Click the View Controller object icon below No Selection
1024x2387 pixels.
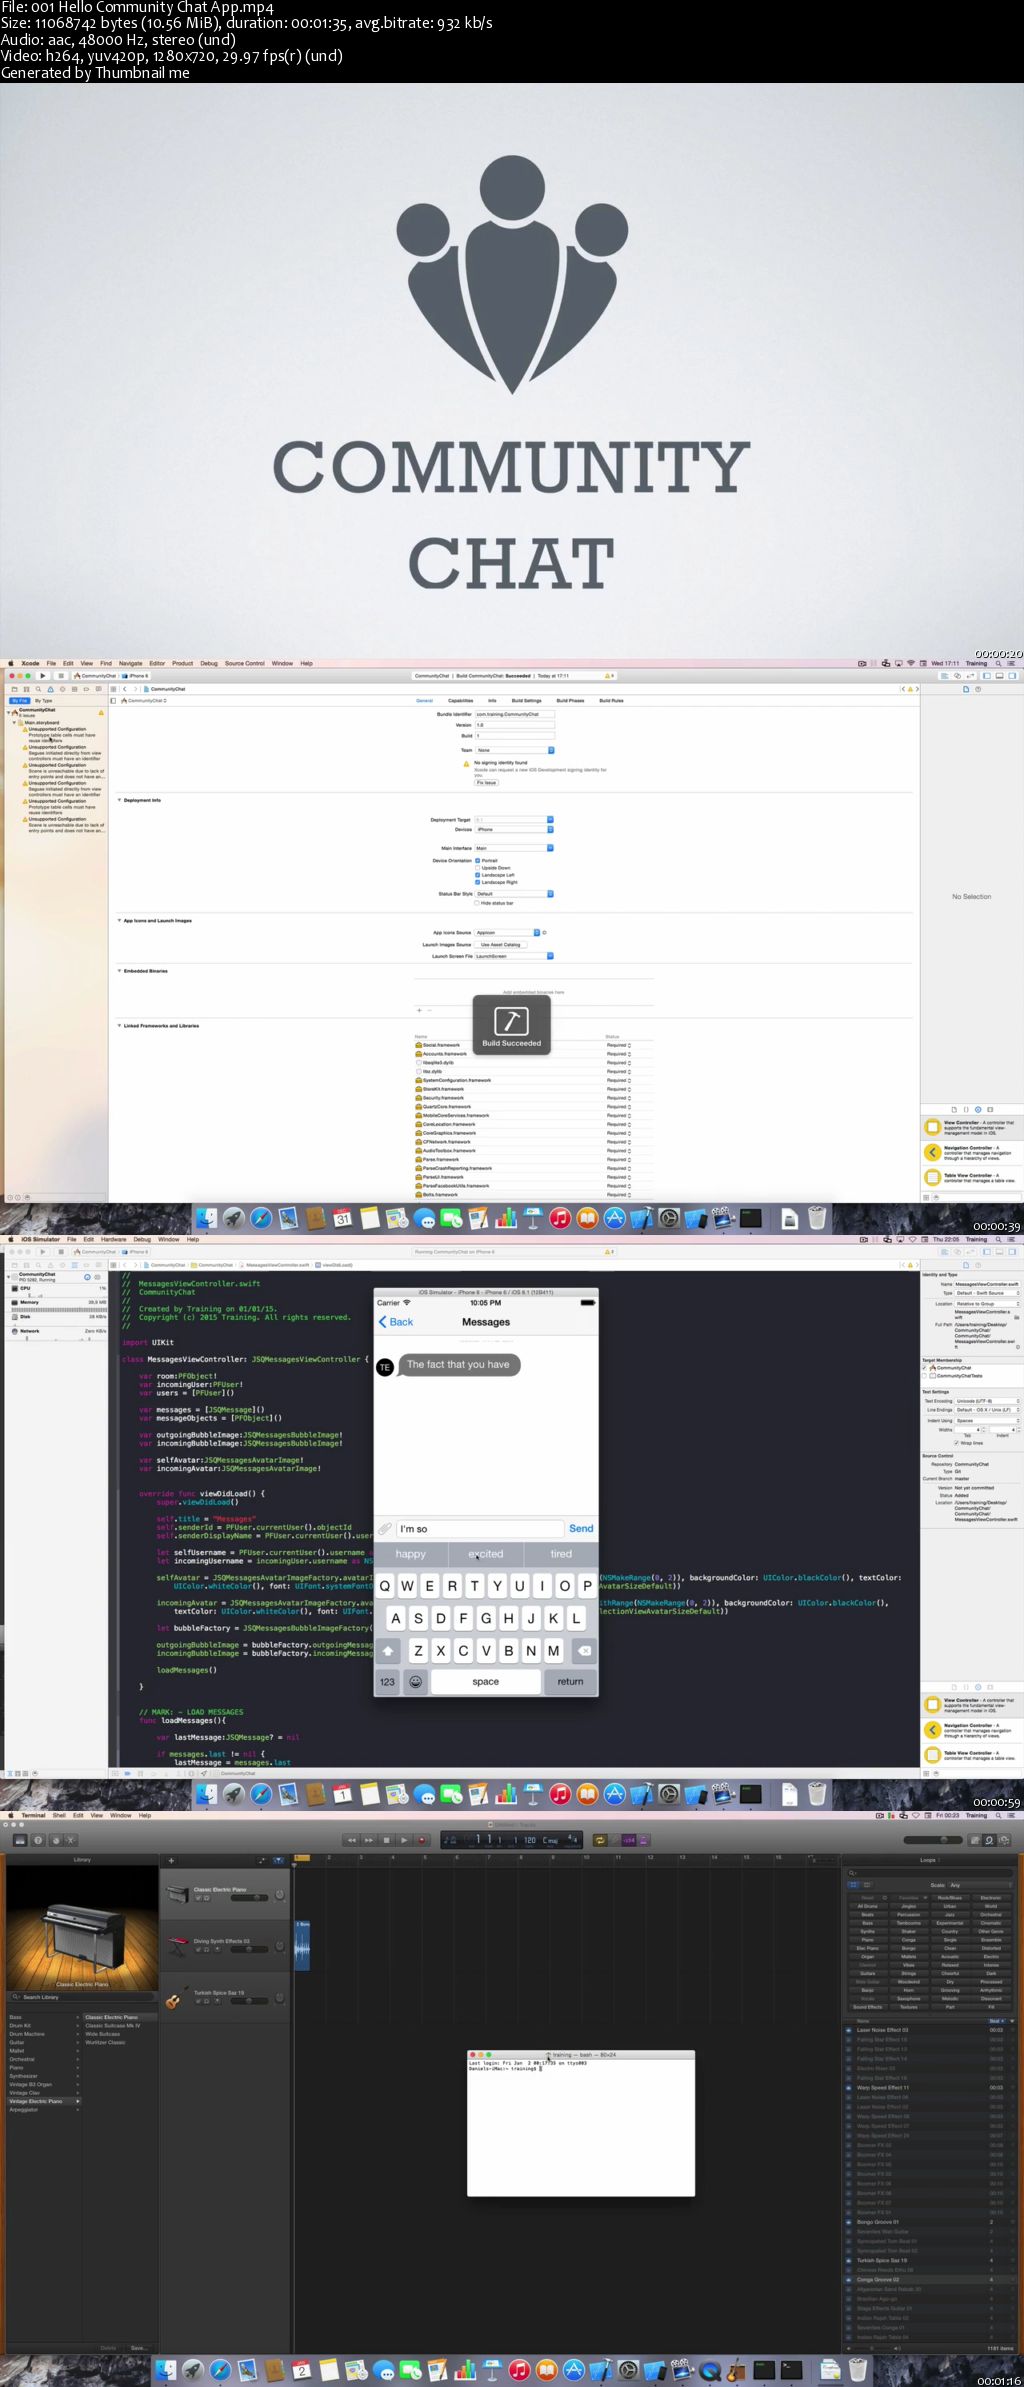point(932,1127)
